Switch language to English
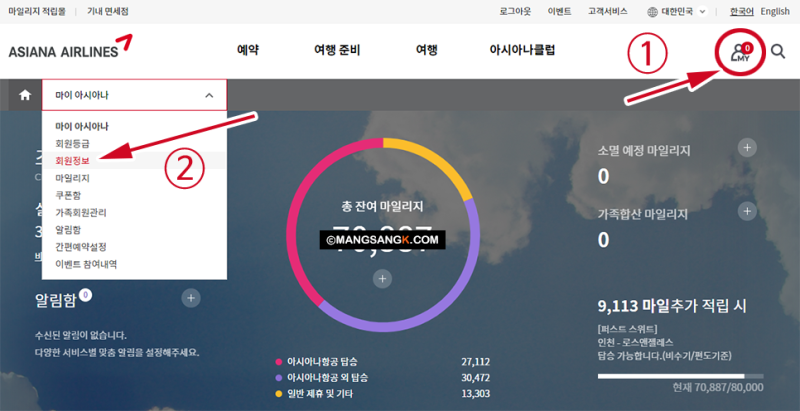 coord(775,12)
